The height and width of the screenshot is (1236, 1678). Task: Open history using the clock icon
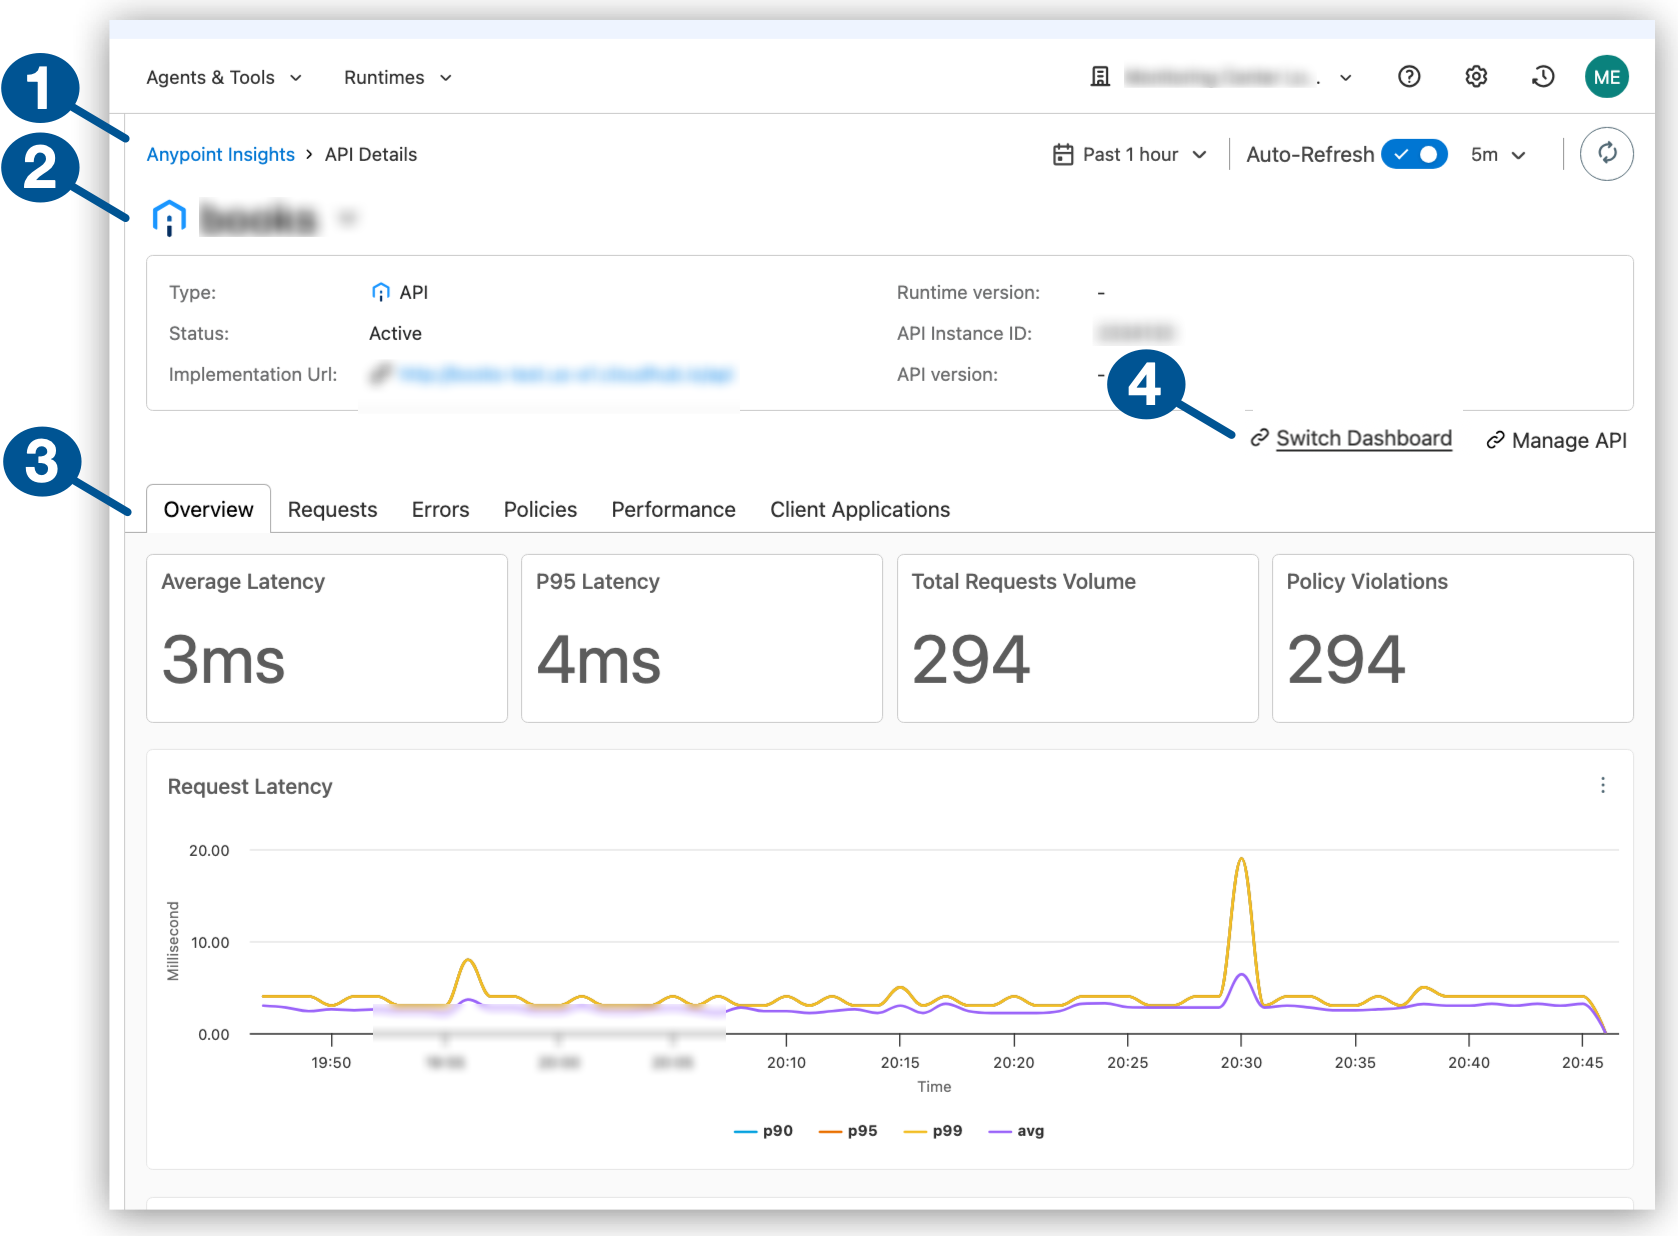pos(1542,76)
